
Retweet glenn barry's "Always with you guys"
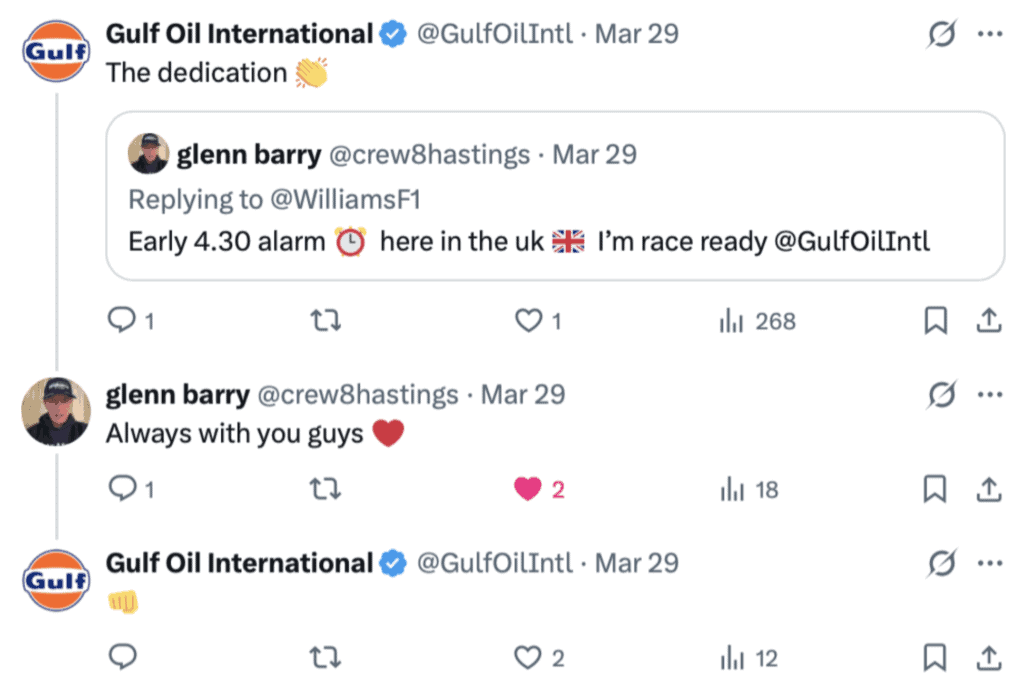[x=325, y=490]
